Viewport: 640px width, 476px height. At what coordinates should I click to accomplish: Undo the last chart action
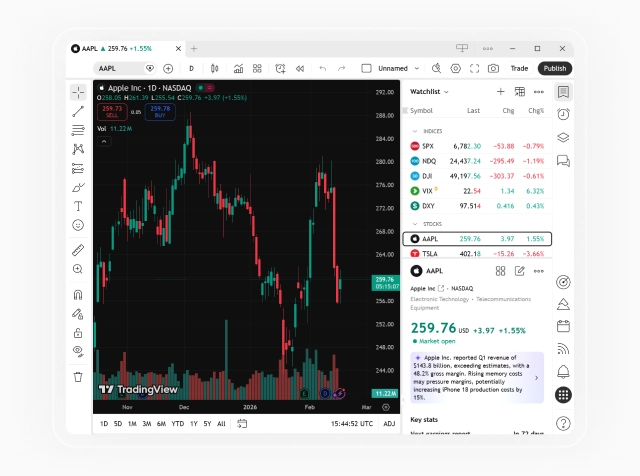[x=323, y=69]
